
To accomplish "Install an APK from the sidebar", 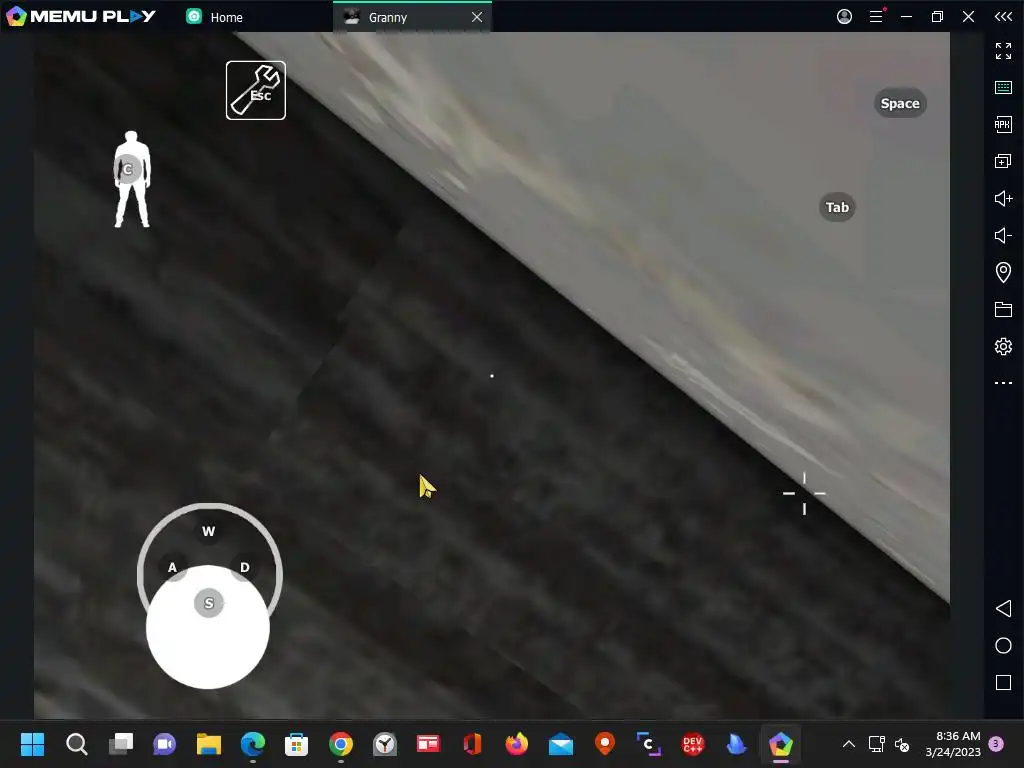I will point(1003,124).
